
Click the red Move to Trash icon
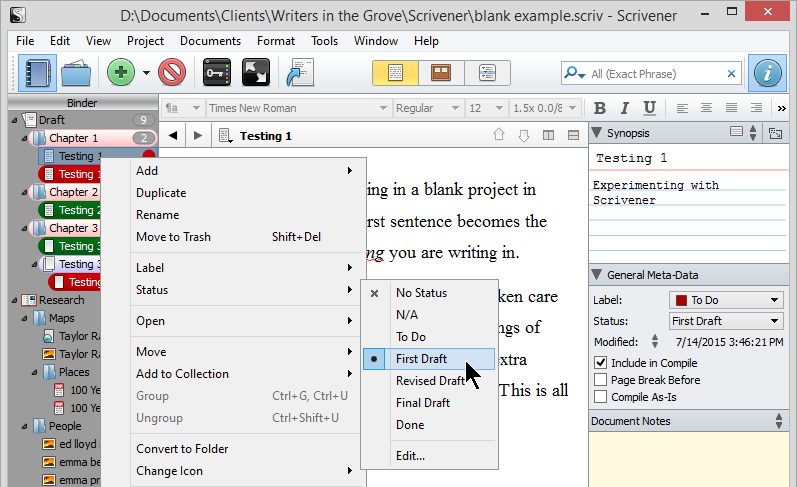[x=173, y=73]
